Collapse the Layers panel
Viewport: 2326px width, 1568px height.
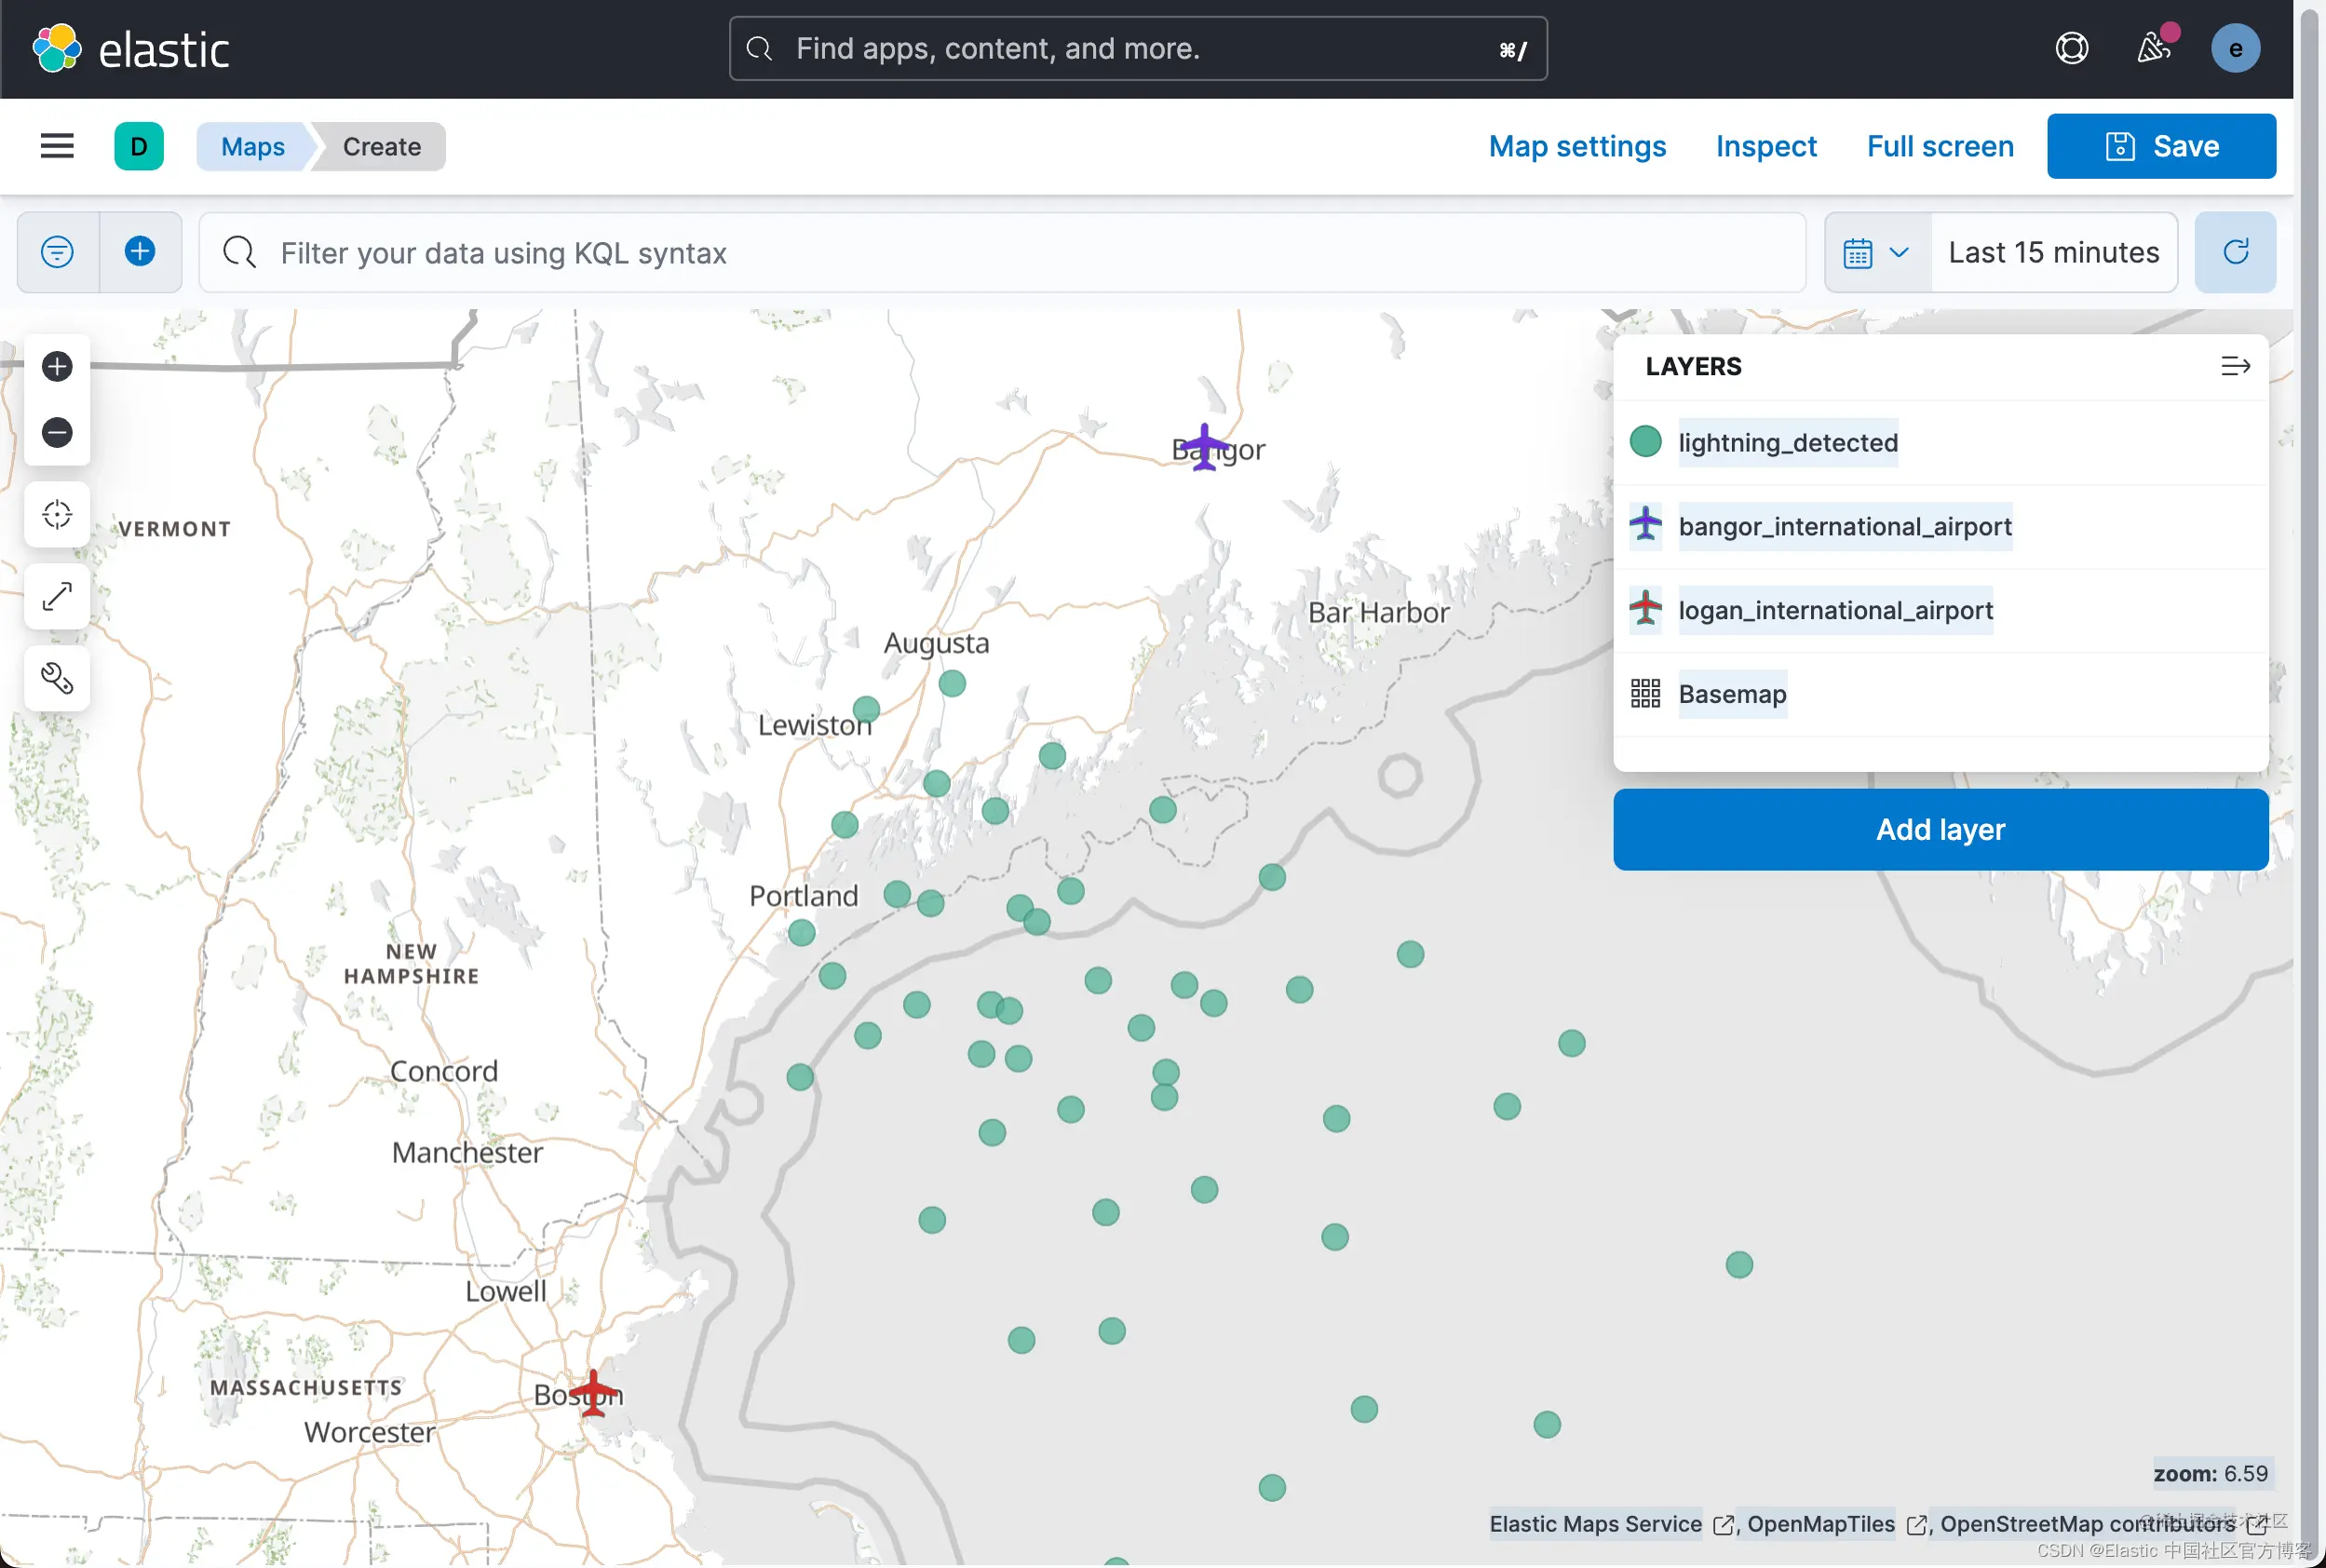(x=2235, y=366)
